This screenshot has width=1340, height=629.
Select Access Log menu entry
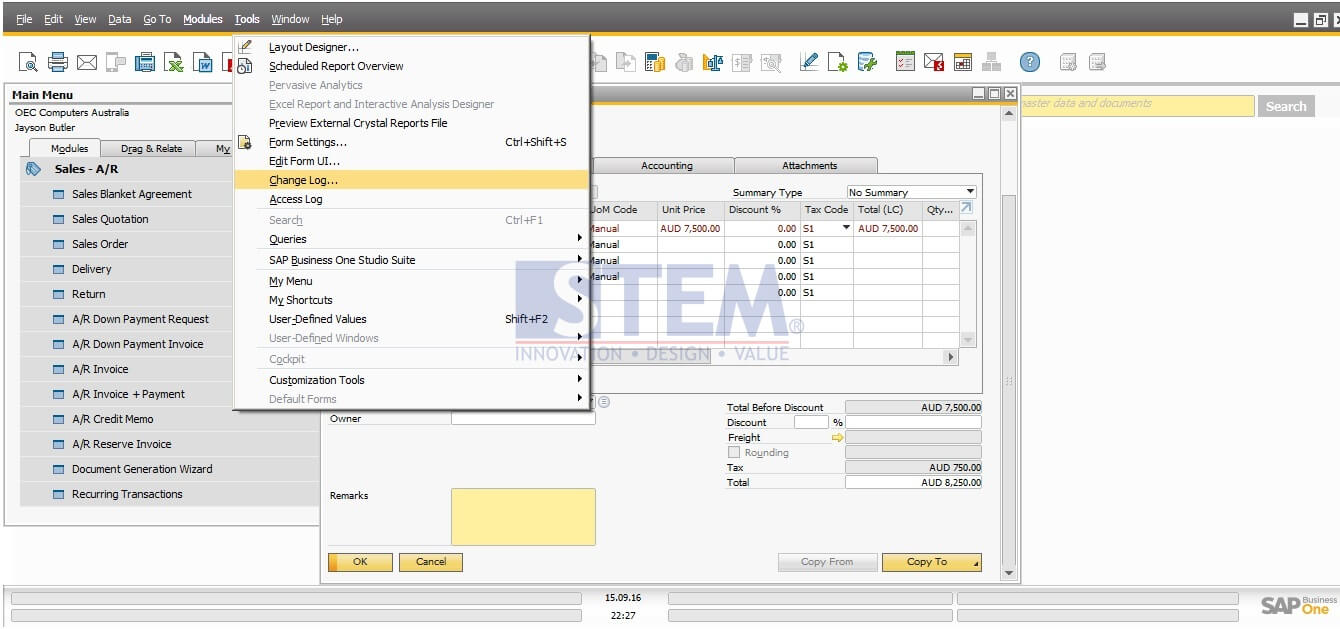coord(411,199)
